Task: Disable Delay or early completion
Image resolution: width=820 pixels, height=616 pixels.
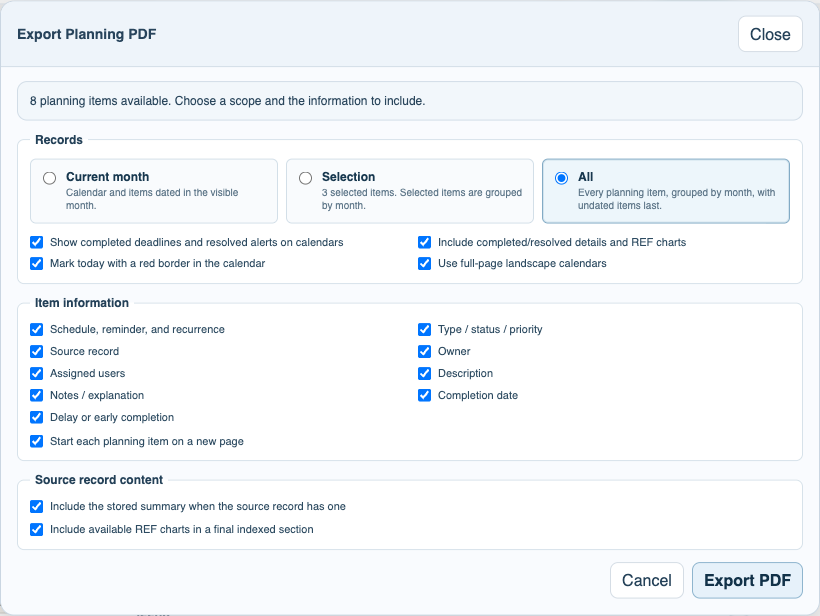Action: (x=37, y=417)
